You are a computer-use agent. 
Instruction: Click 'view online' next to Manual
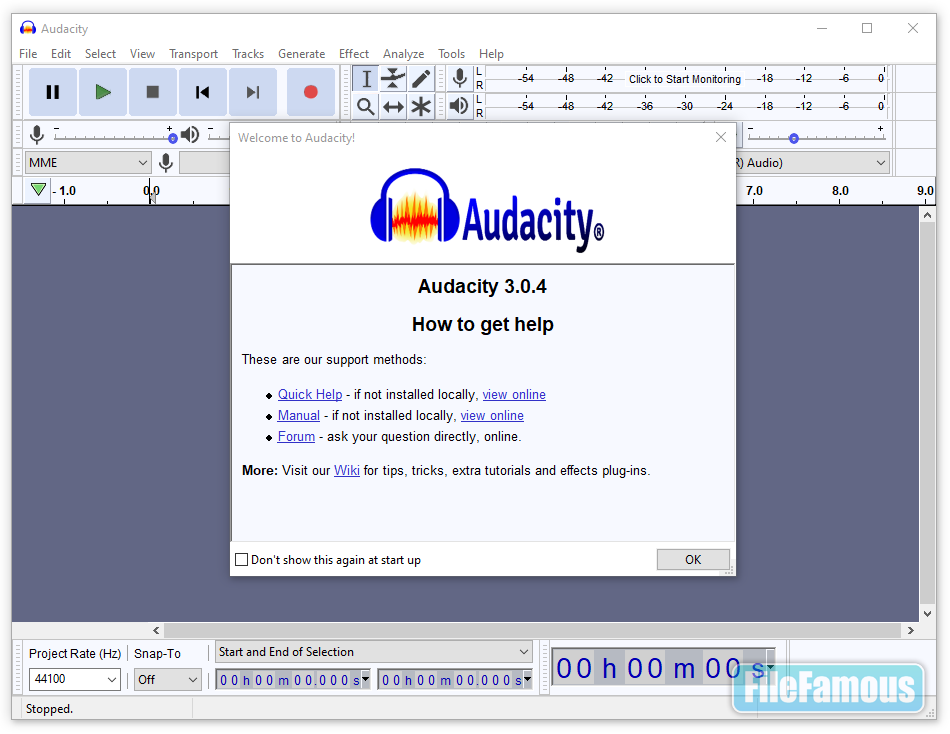tap(492, 416)
